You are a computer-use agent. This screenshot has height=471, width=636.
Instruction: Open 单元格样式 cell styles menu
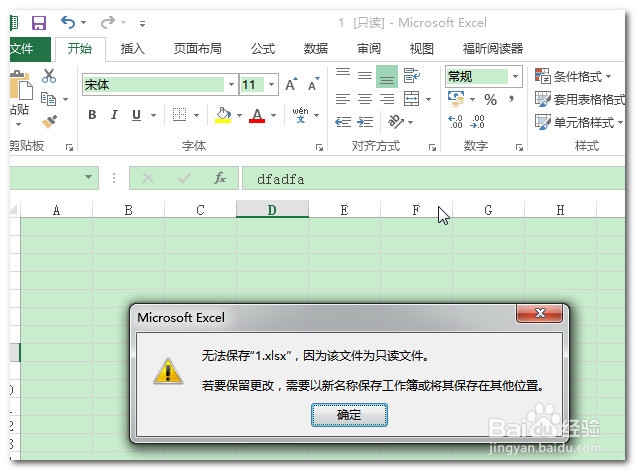[579, 122]
